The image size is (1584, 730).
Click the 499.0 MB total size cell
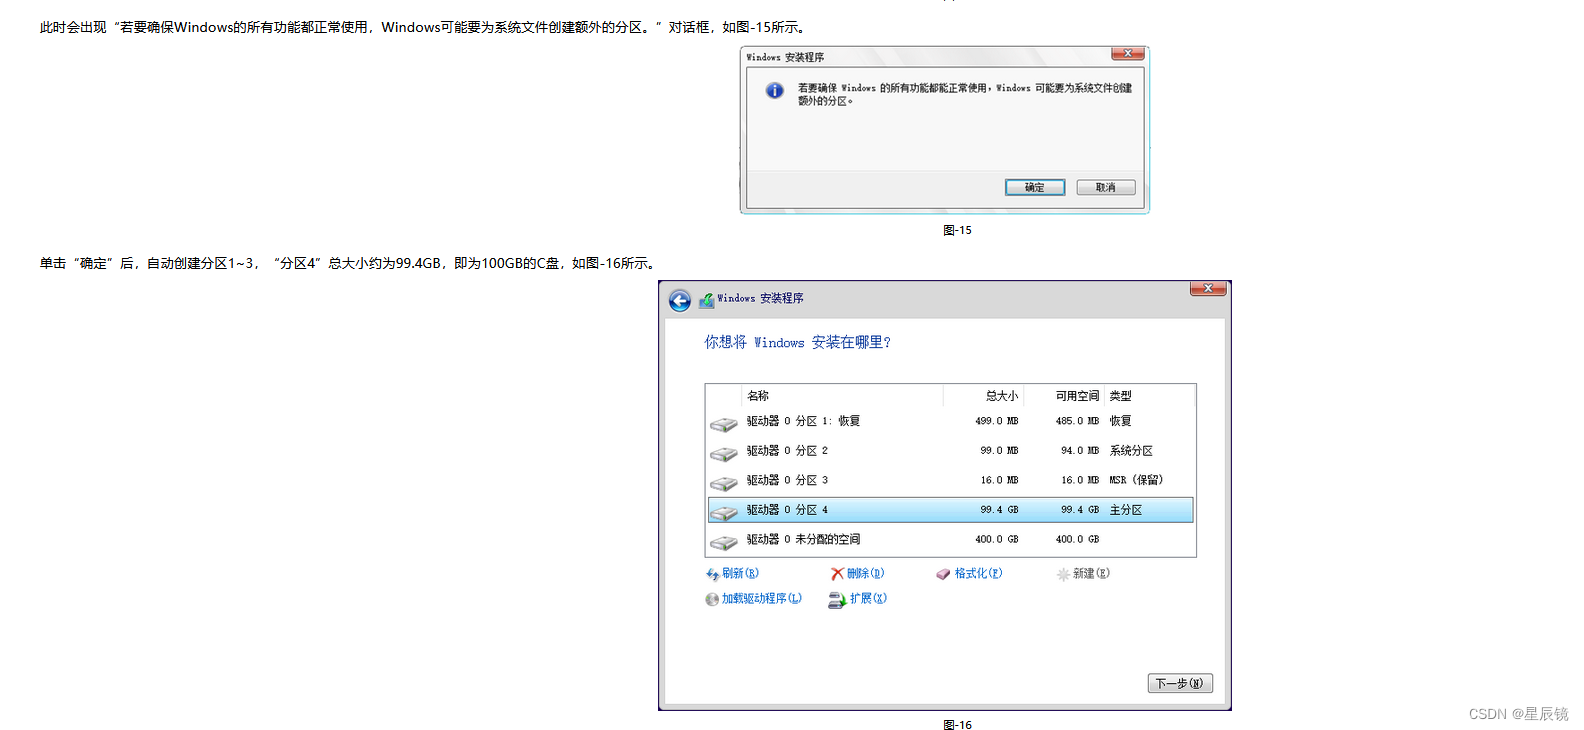click(x=997, y=421)
